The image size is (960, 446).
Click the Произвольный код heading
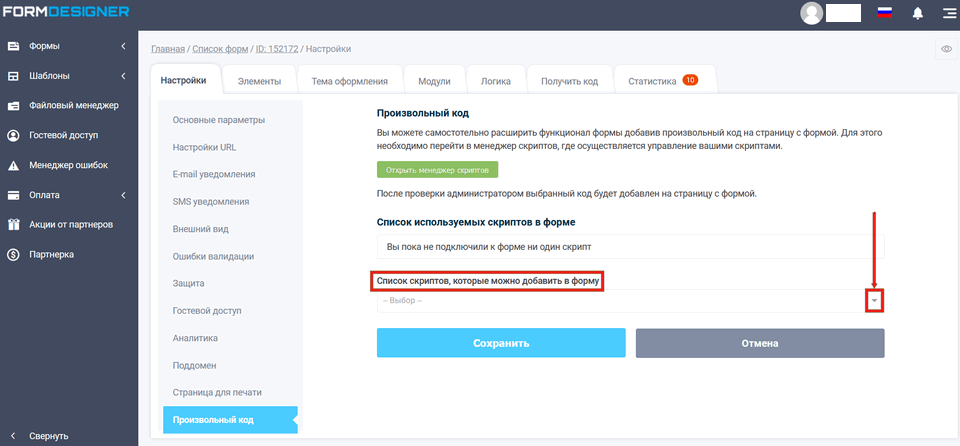[x=423, y=113]
